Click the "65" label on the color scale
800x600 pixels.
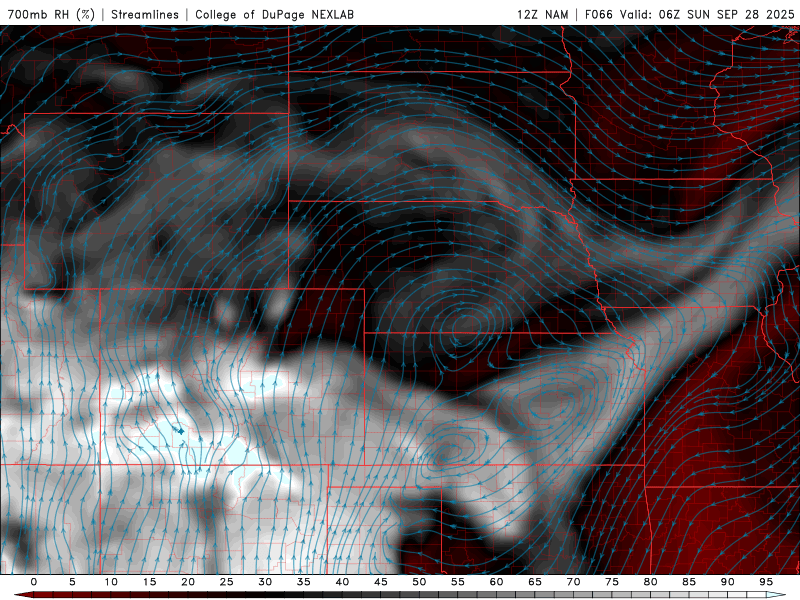coord(535,582)
